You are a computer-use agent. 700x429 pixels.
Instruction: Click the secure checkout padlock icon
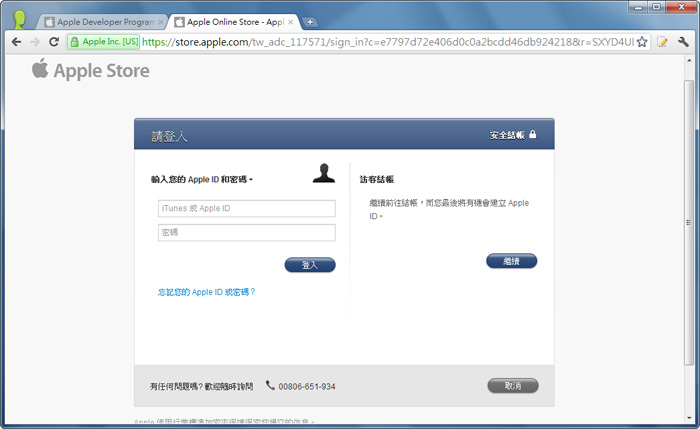533,134
